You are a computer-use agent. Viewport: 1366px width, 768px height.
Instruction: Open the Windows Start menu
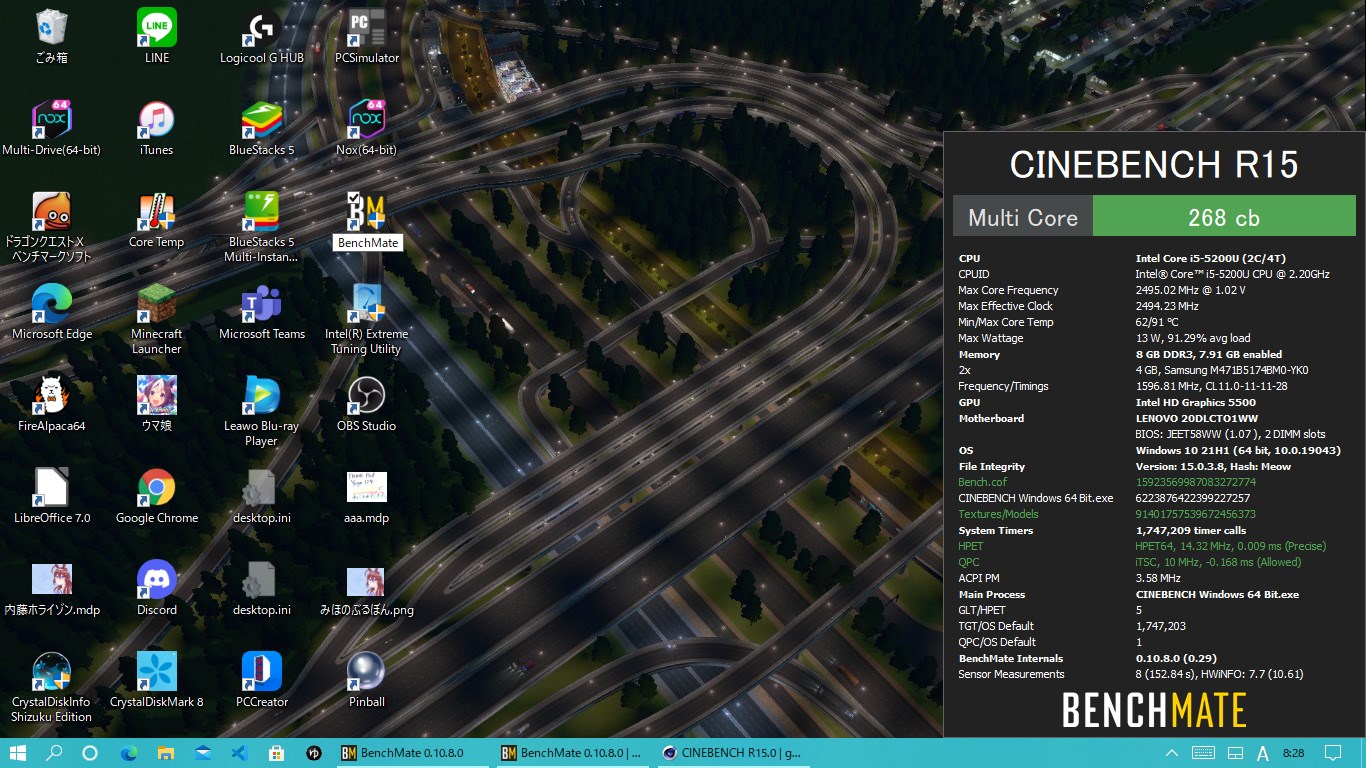pyautogui.click(x=18, y=753)
